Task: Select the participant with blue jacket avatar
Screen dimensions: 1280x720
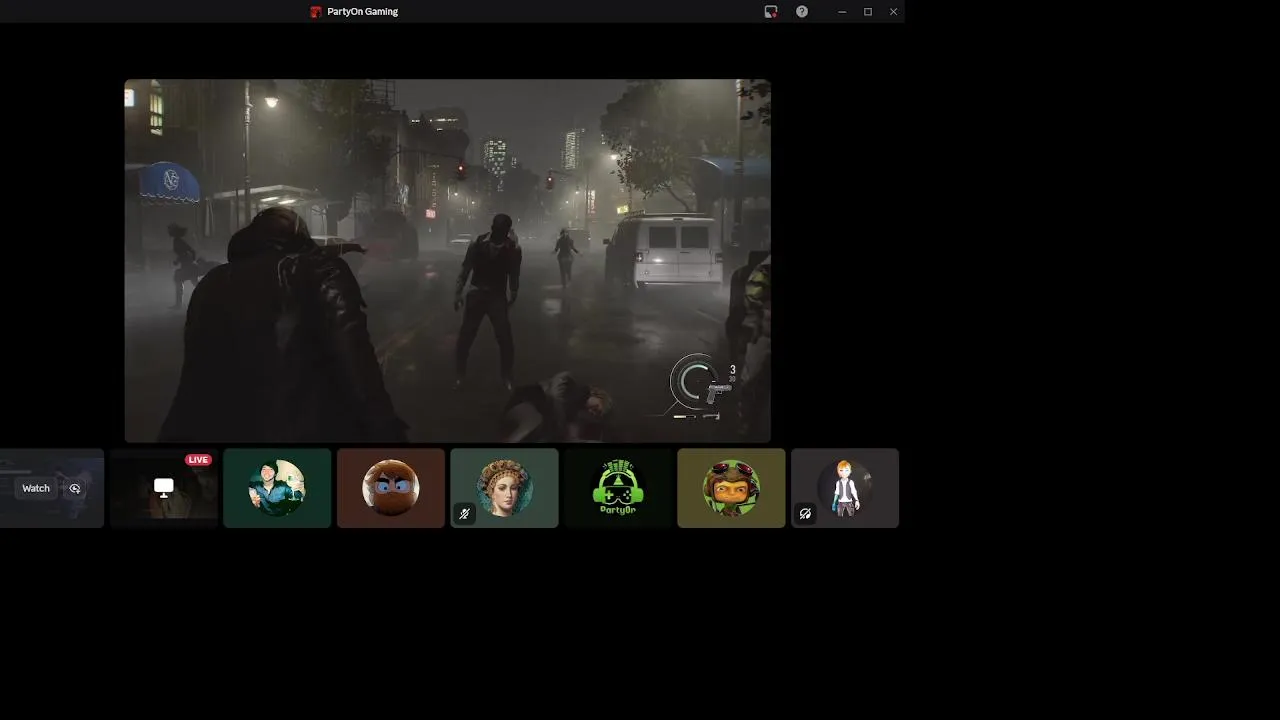Action: 277,488
